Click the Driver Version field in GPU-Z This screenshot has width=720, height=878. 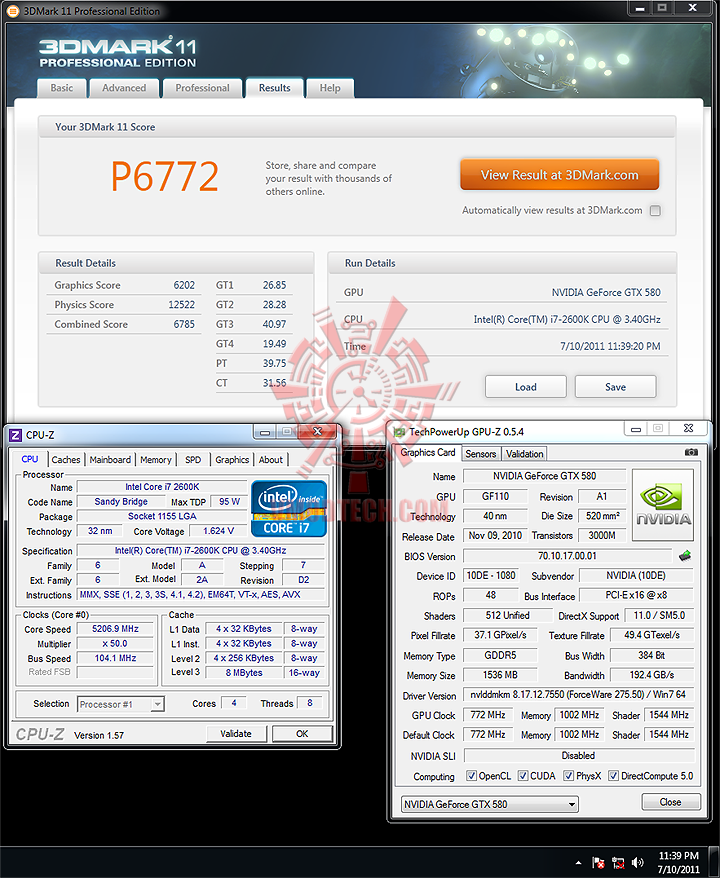click(x=578, y=694)
